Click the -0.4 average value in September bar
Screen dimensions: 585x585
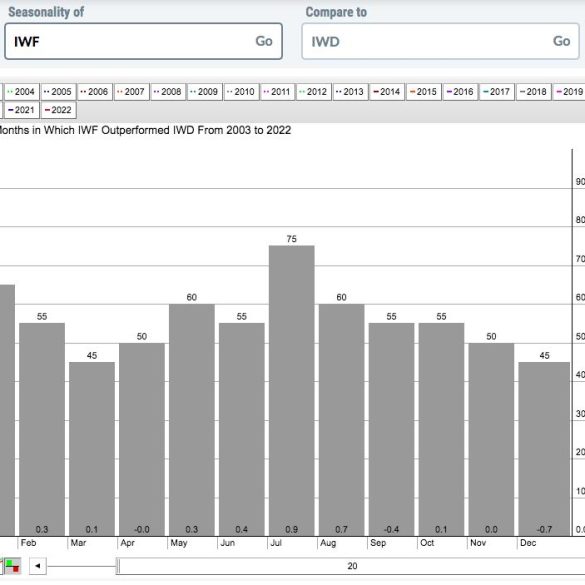pyautogui.click(x=392, y=529)
